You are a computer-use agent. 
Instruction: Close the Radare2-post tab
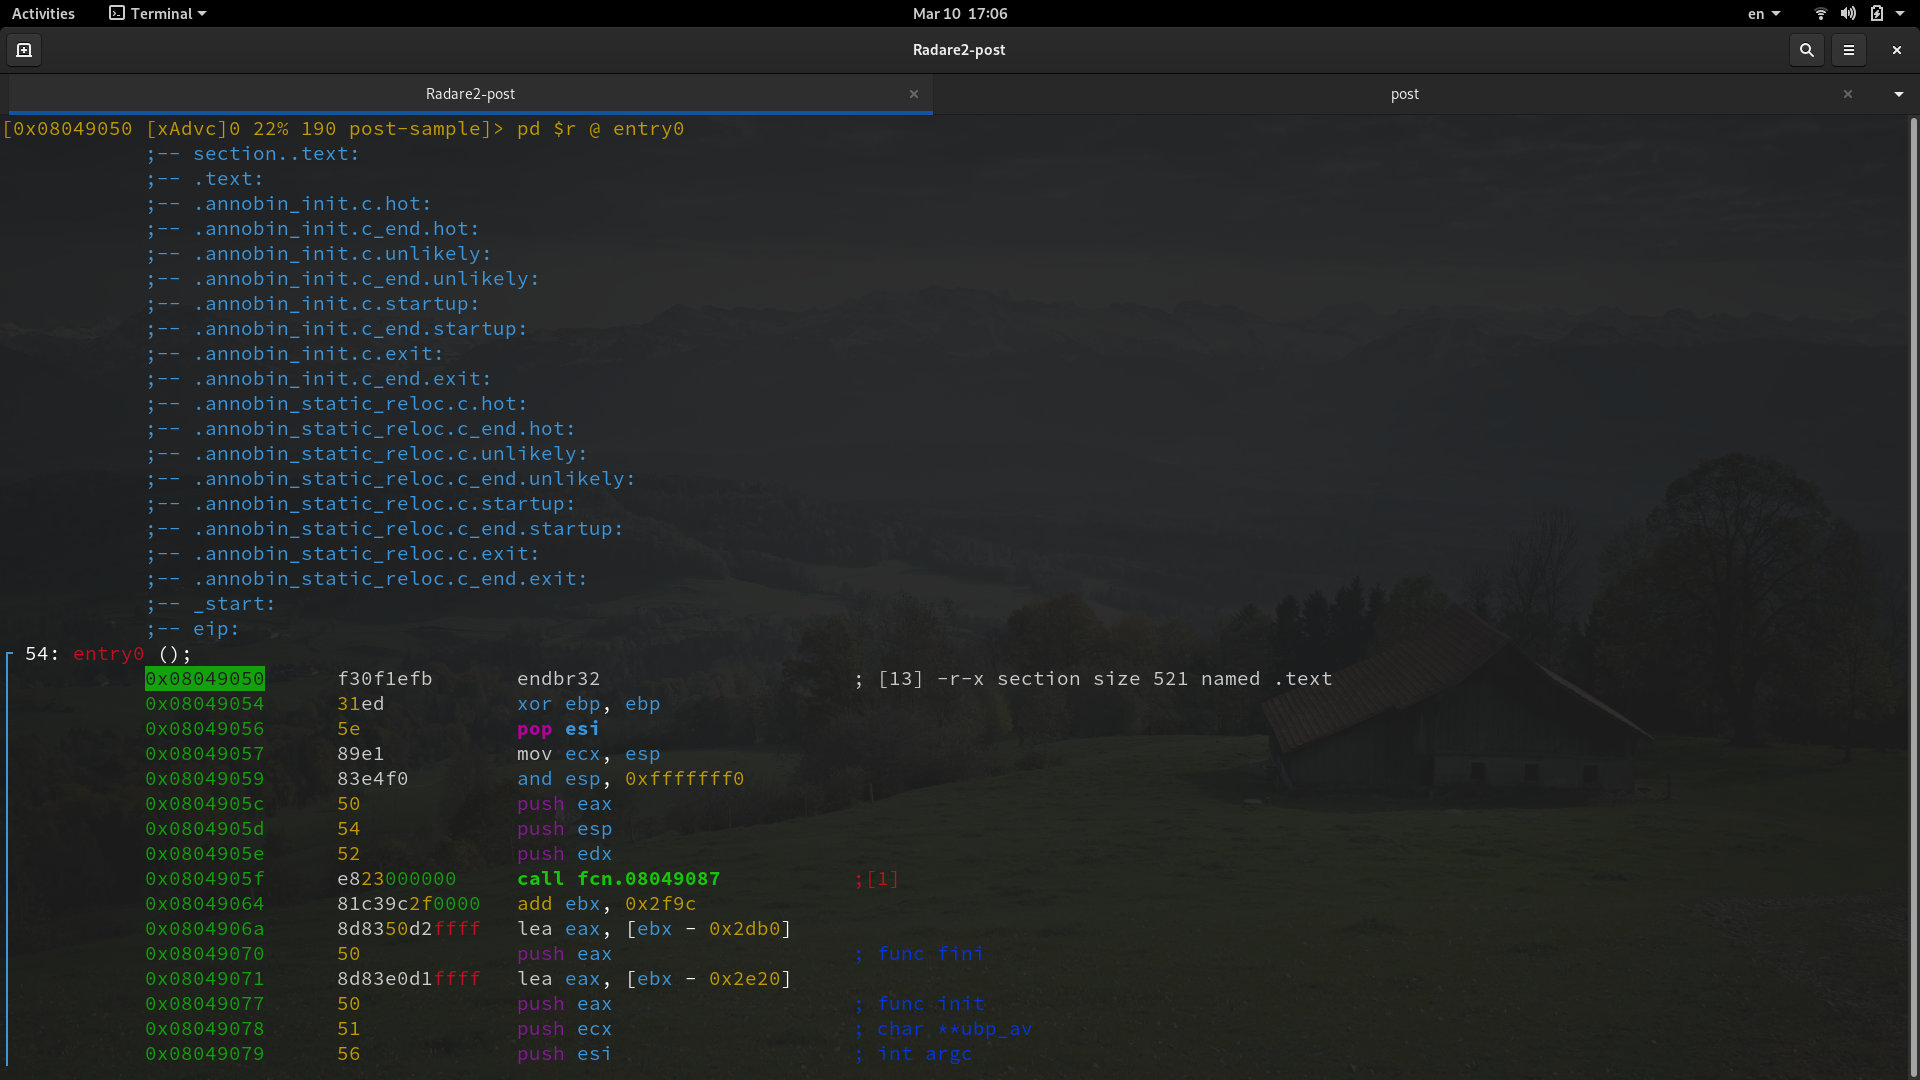[913, 94]
